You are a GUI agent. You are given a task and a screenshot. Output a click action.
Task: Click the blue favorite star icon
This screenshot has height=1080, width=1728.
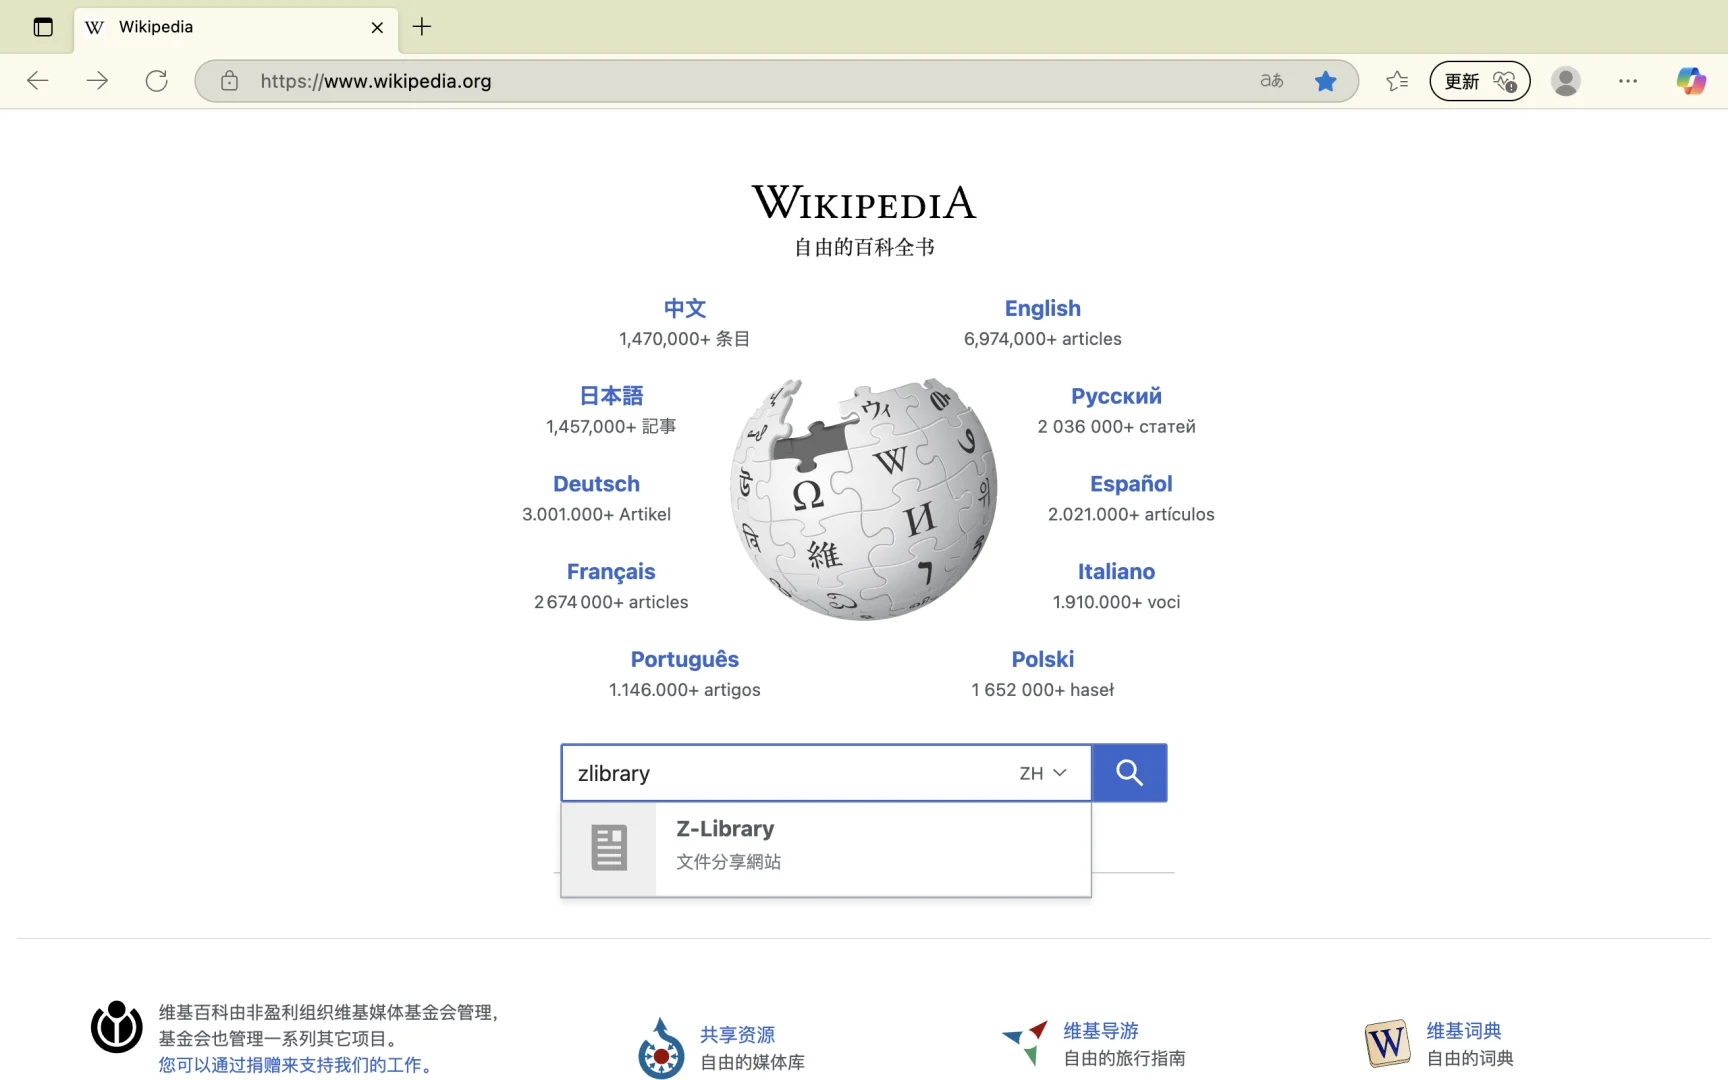(x=1326, y=81)
